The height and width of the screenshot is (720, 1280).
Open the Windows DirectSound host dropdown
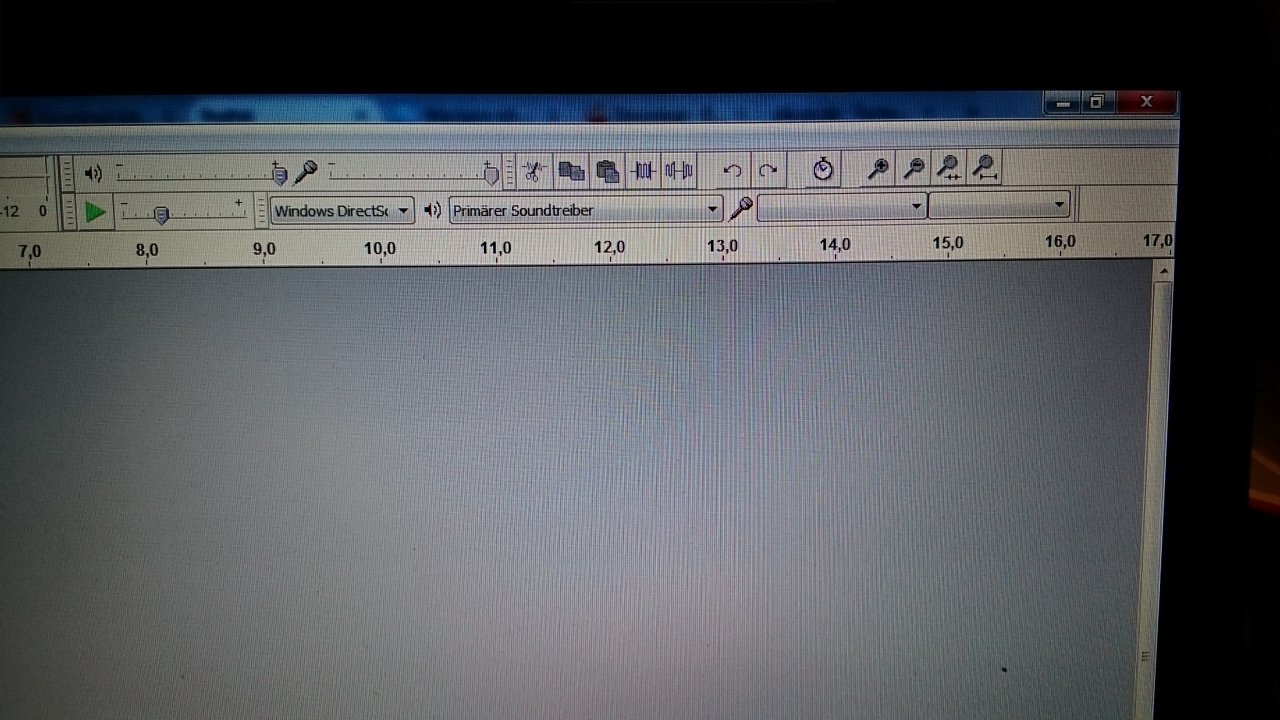click(x=342, y=211)
